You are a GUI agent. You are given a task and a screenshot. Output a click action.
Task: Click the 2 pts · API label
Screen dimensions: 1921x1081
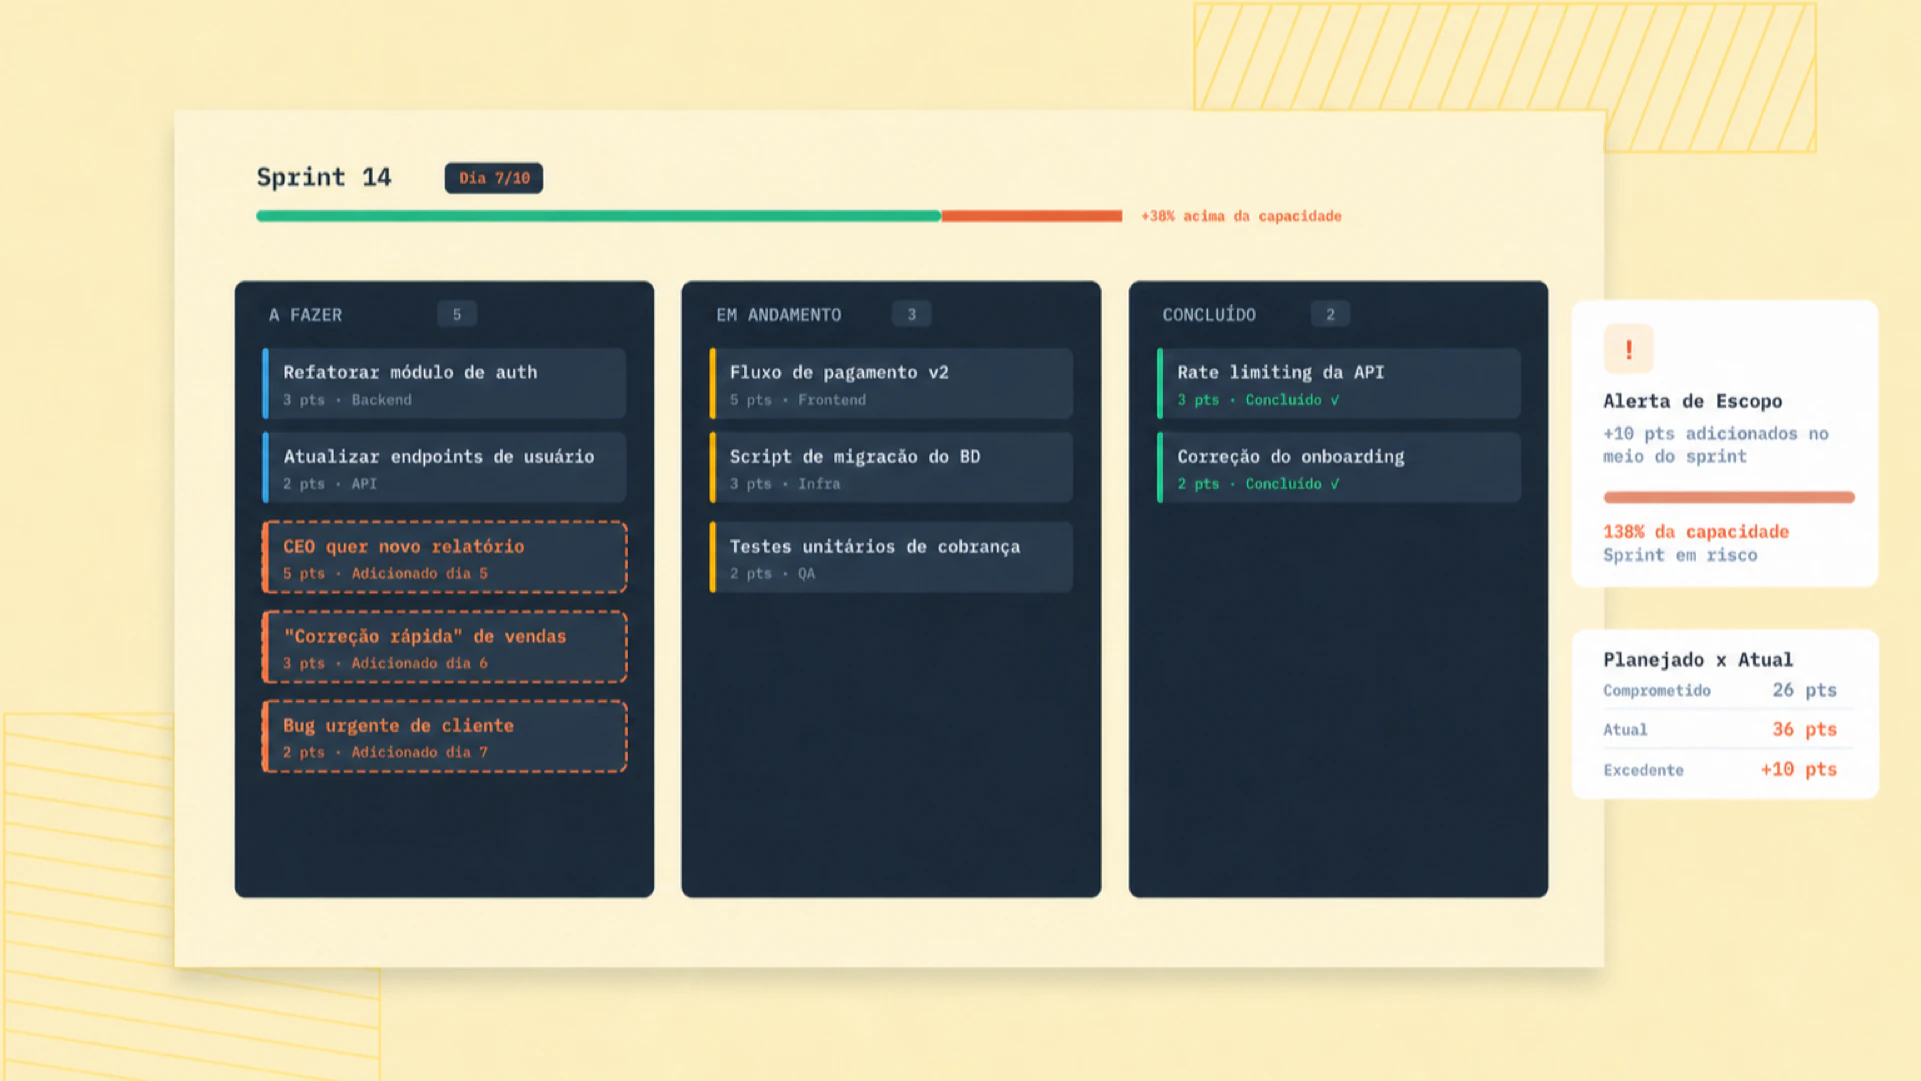pyautogui.click(x=330, y=484)
